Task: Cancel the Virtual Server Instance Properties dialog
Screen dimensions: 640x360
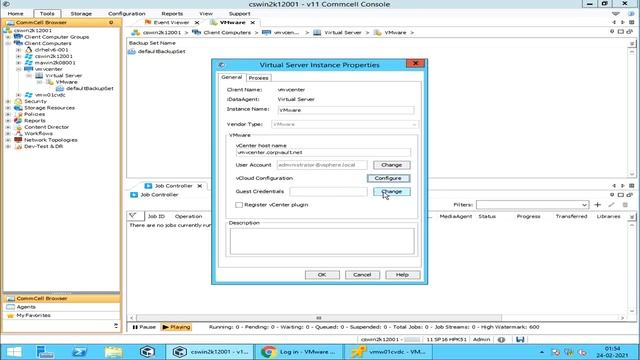Action: (362, 275)
